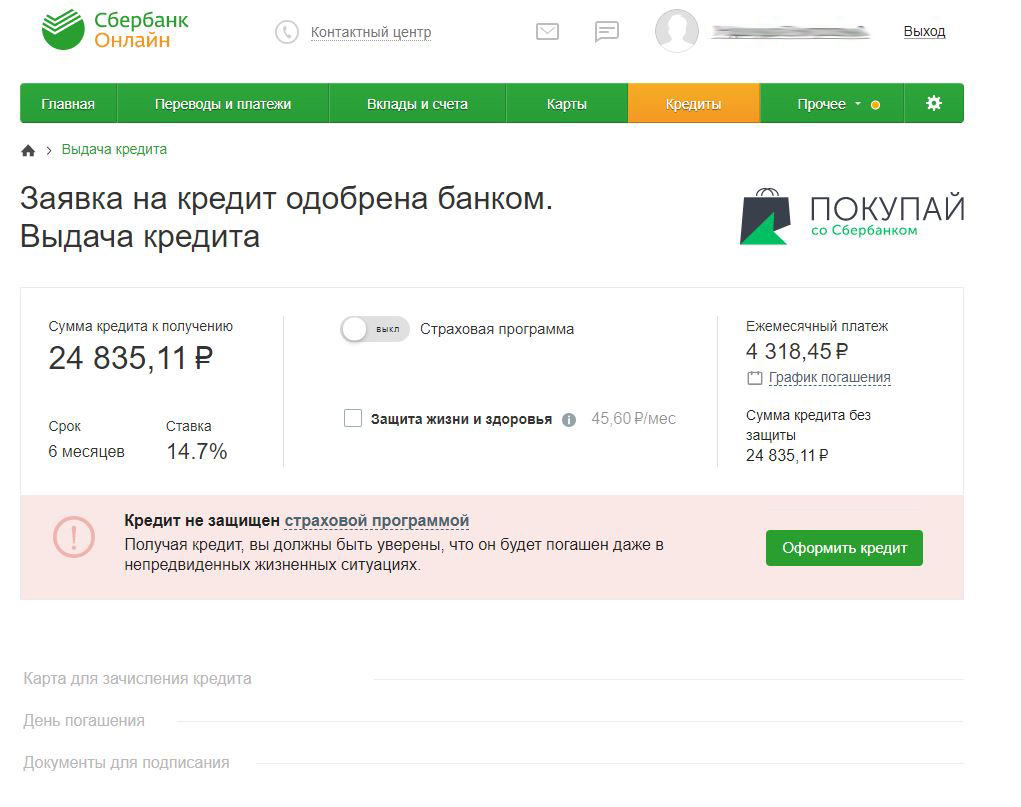
Task: Open the Кредиты tab
Action: click(693, 104)
